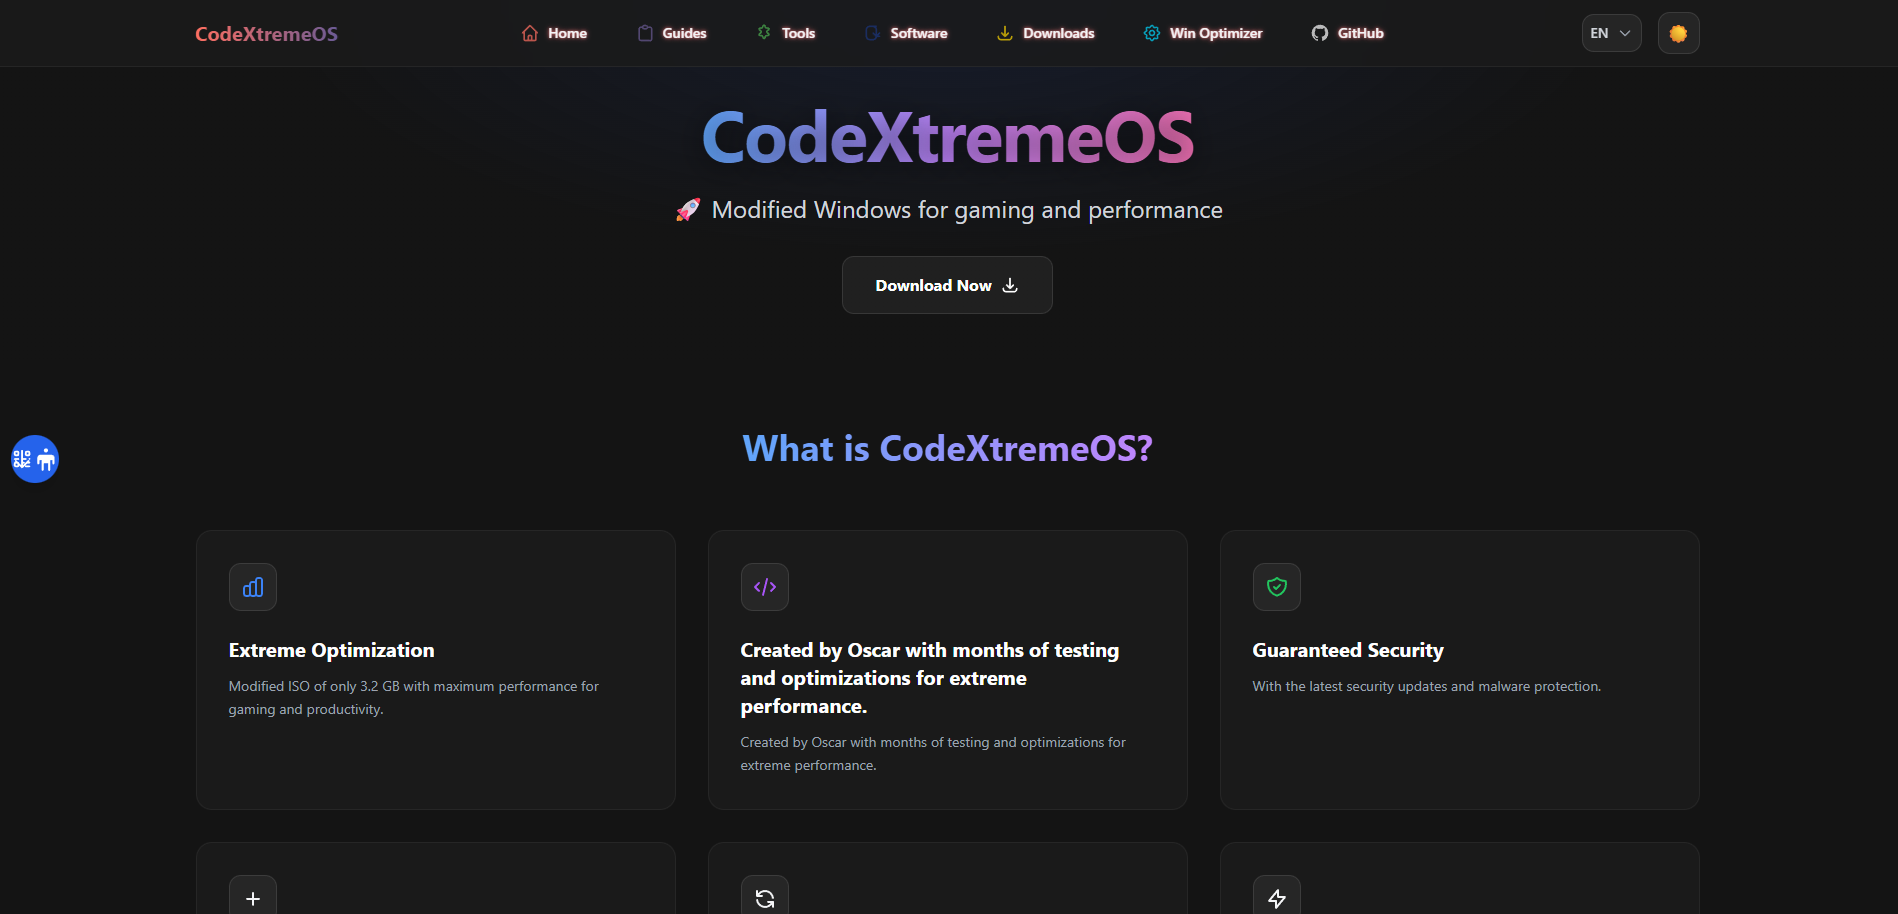
Task: Open the Software navigation item
Action: coord(906,33)
